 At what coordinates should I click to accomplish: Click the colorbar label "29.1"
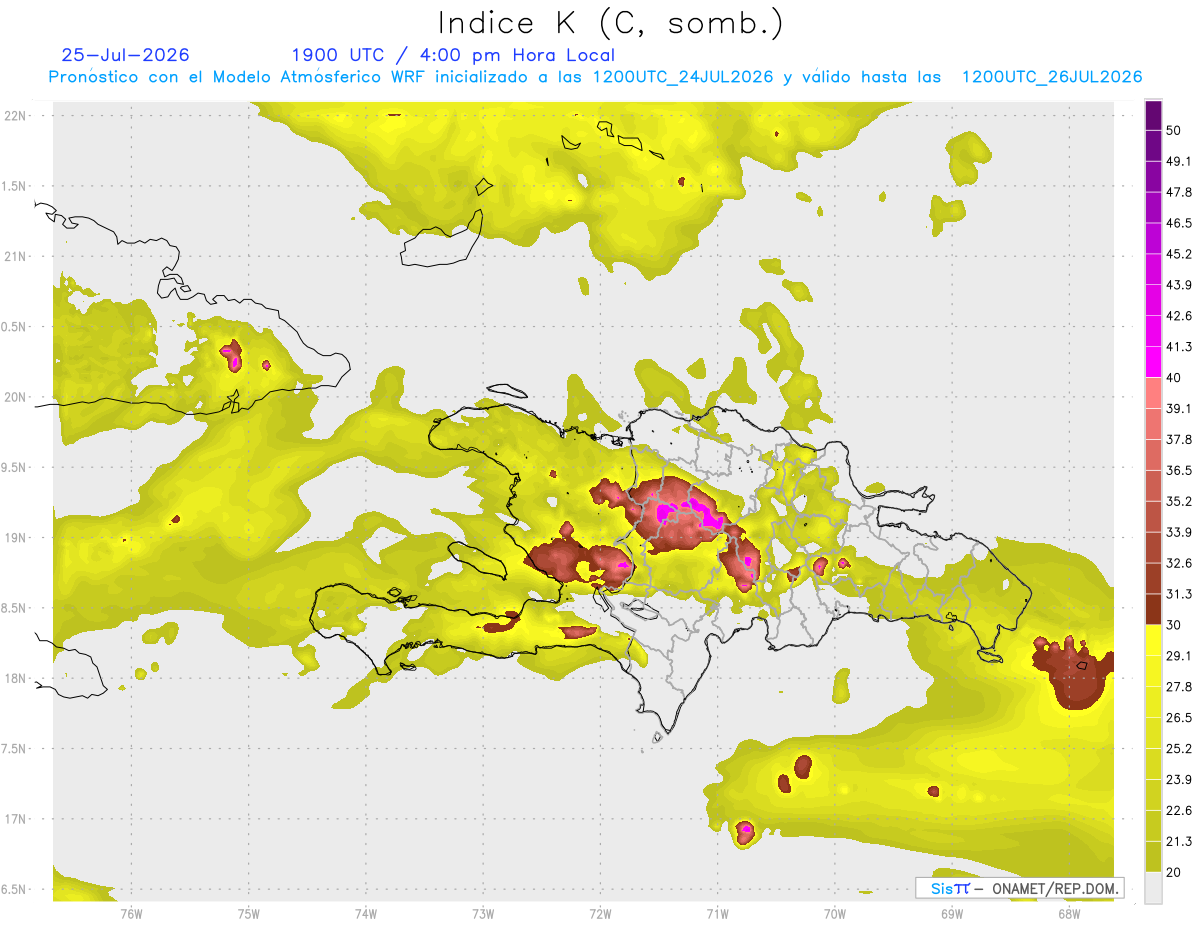tap(1178, 656)
